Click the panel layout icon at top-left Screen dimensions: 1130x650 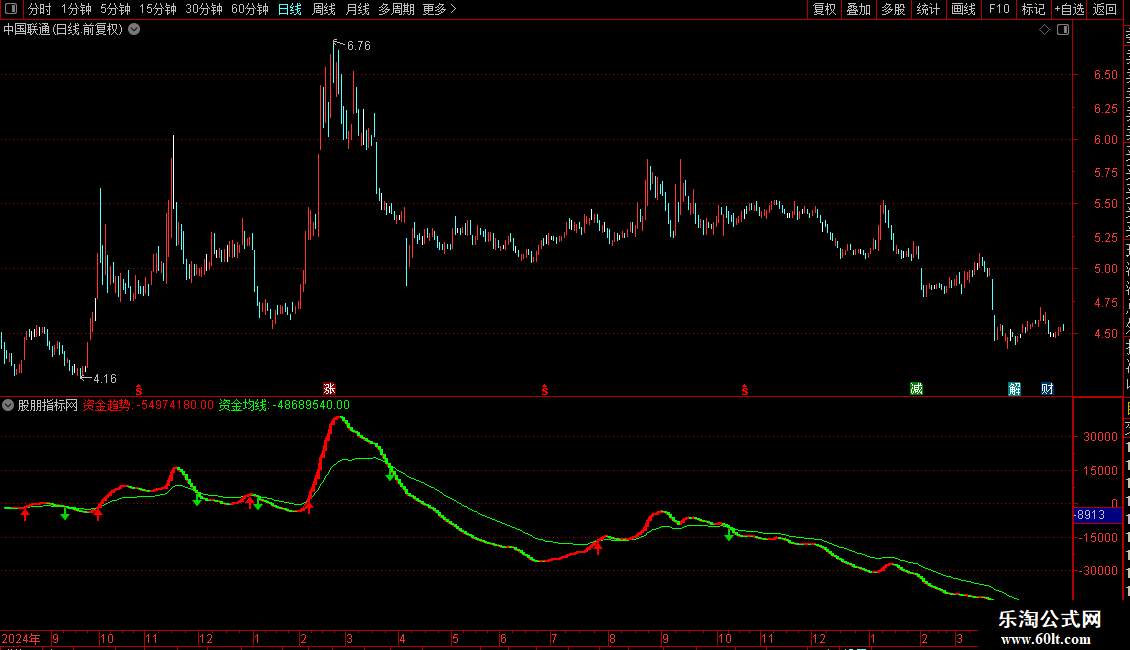click(11, 9)
